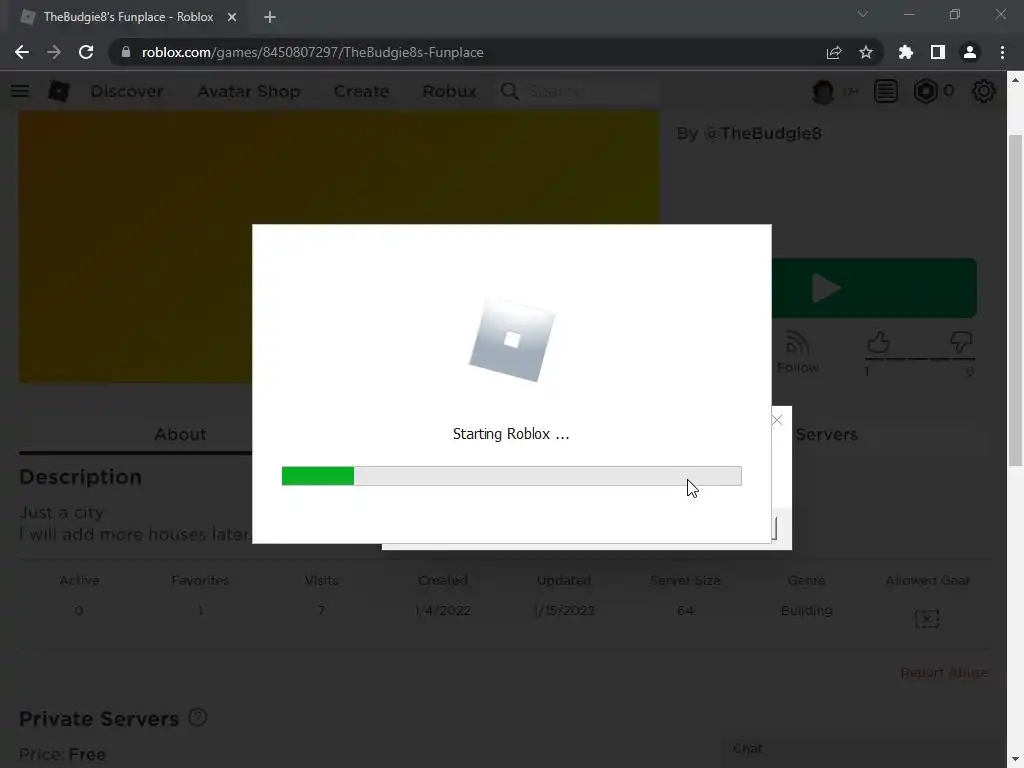The image size is (1024, 768).
Task: Click the Private Servers help icon
Action: pos(198,718)
